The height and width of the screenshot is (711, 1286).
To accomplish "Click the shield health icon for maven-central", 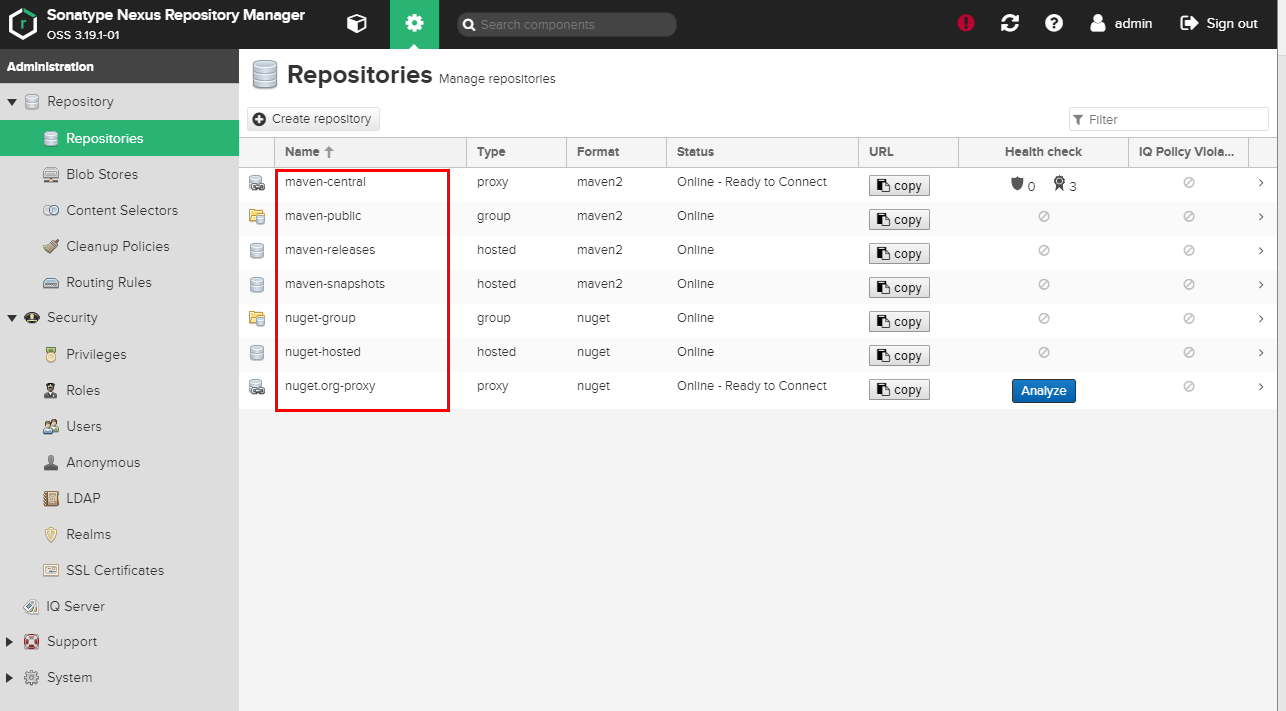I will [x=1017, y=184].
